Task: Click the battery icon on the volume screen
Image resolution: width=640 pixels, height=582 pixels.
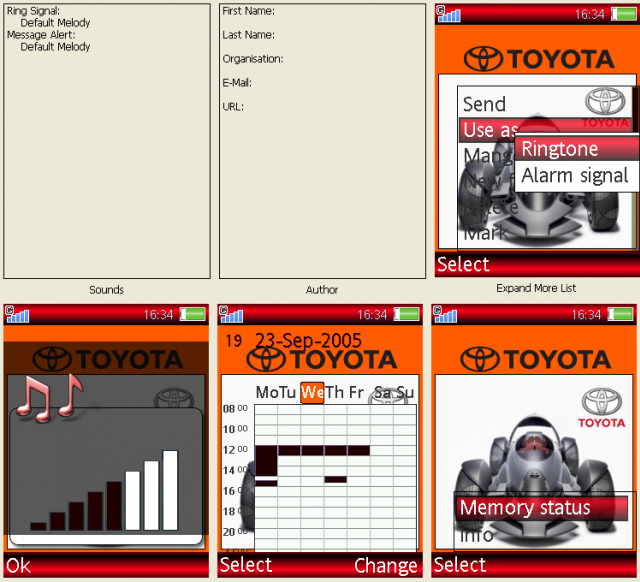Action: pos(193,314)
